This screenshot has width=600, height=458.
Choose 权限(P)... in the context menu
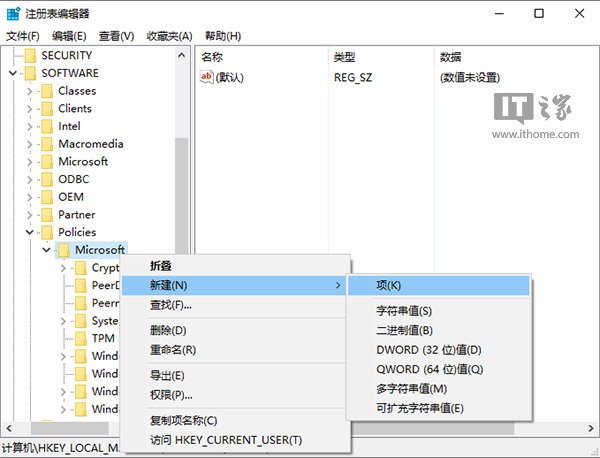click(x=236, y=395)
